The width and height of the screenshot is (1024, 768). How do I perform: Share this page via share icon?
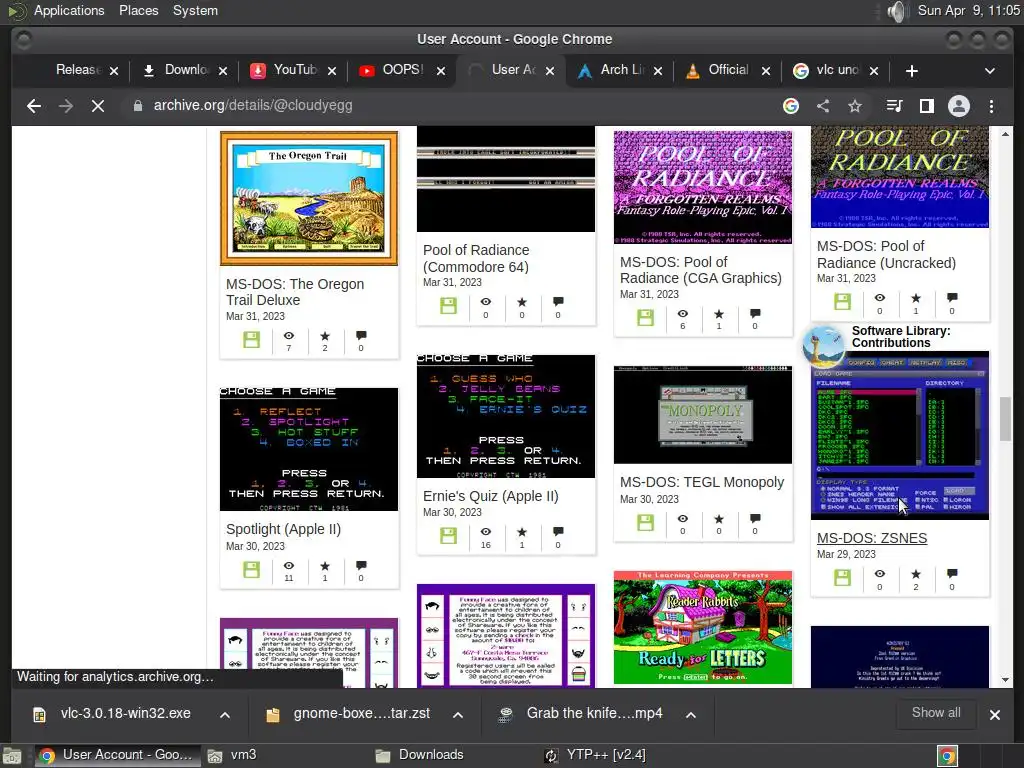click(823, 106)
